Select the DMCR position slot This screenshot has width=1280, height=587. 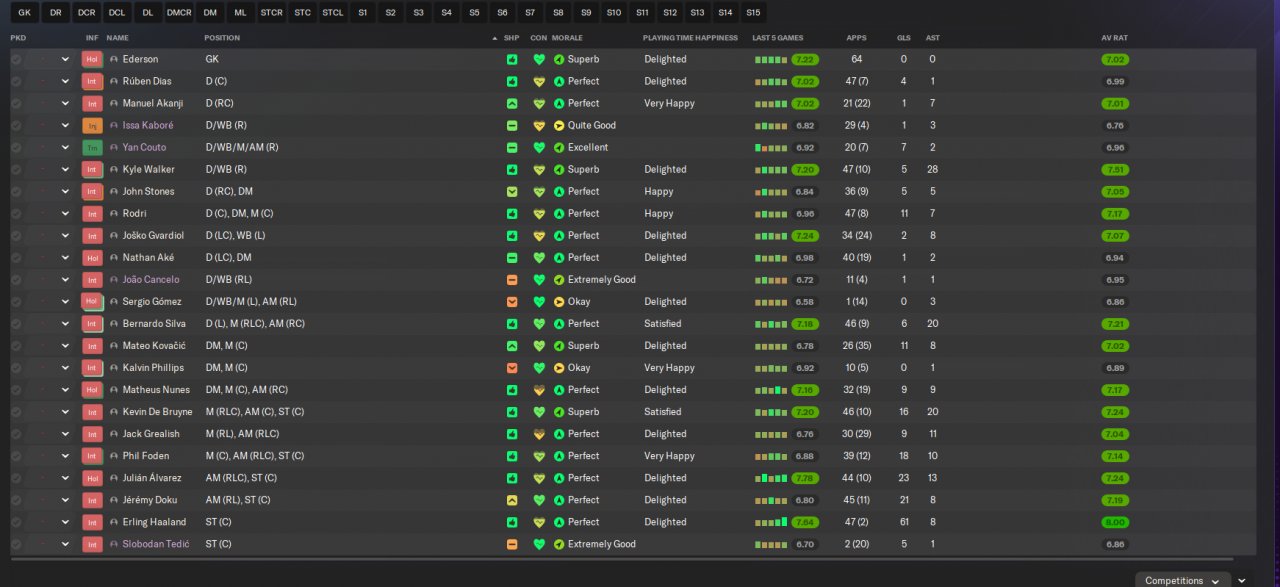coord(179,13)
